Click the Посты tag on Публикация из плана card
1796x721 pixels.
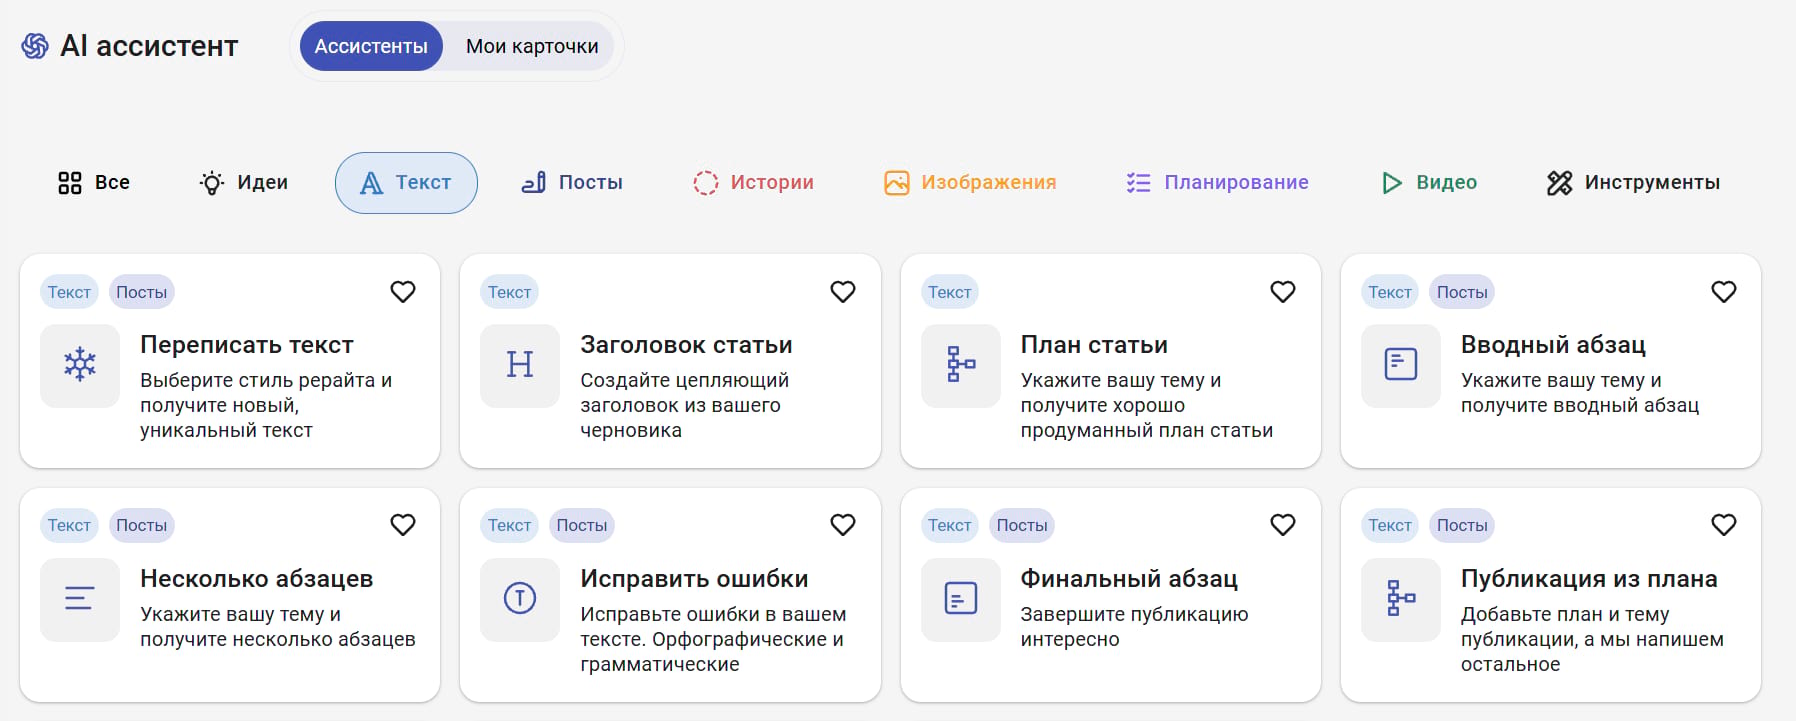[1462, 525]
